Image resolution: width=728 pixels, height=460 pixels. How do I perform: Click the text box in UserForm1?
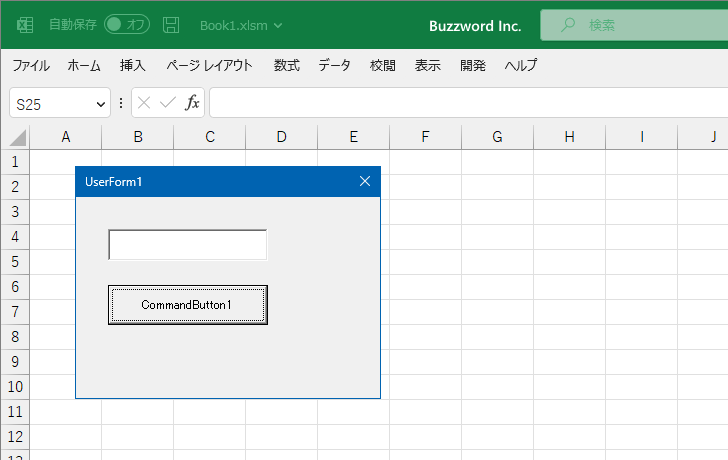click(x=188, y=245)
